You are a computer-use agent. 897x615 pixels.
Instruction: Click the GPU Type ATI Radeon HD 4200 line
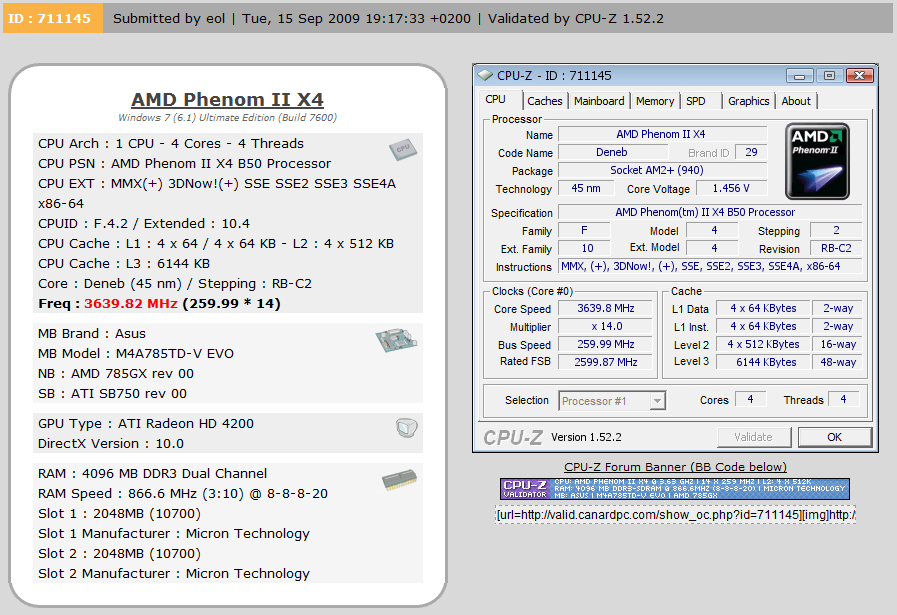[x=146, y=424]
